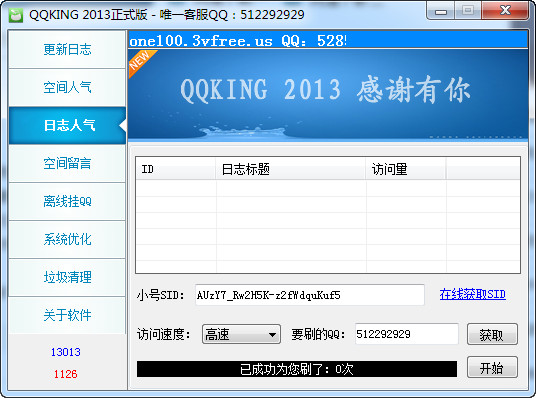
Task: Click the 获取 button
Action: (x=492, y=334)
